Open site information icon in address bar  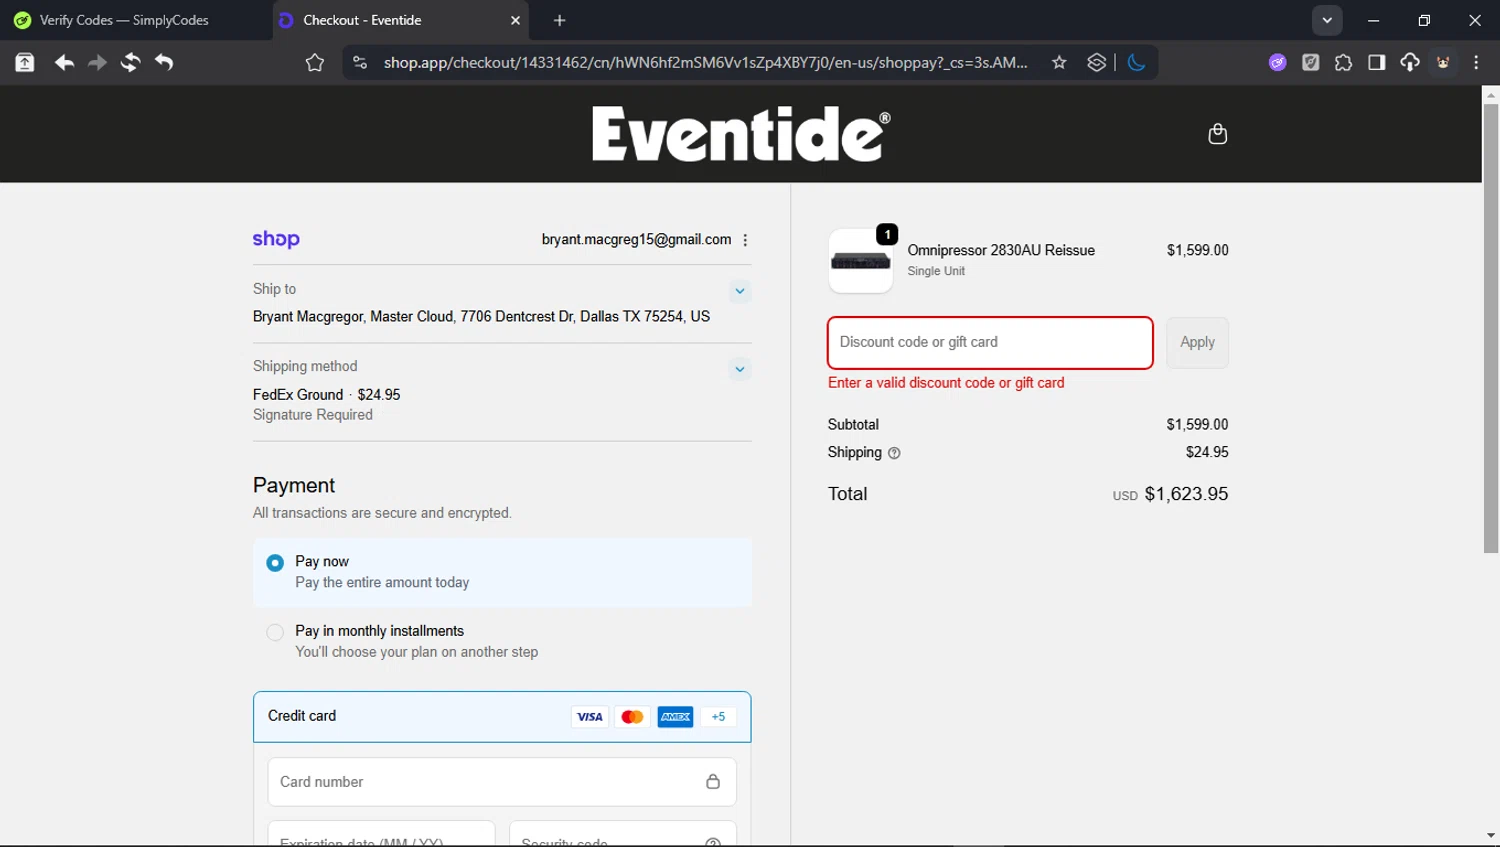[x=360, y=63]
